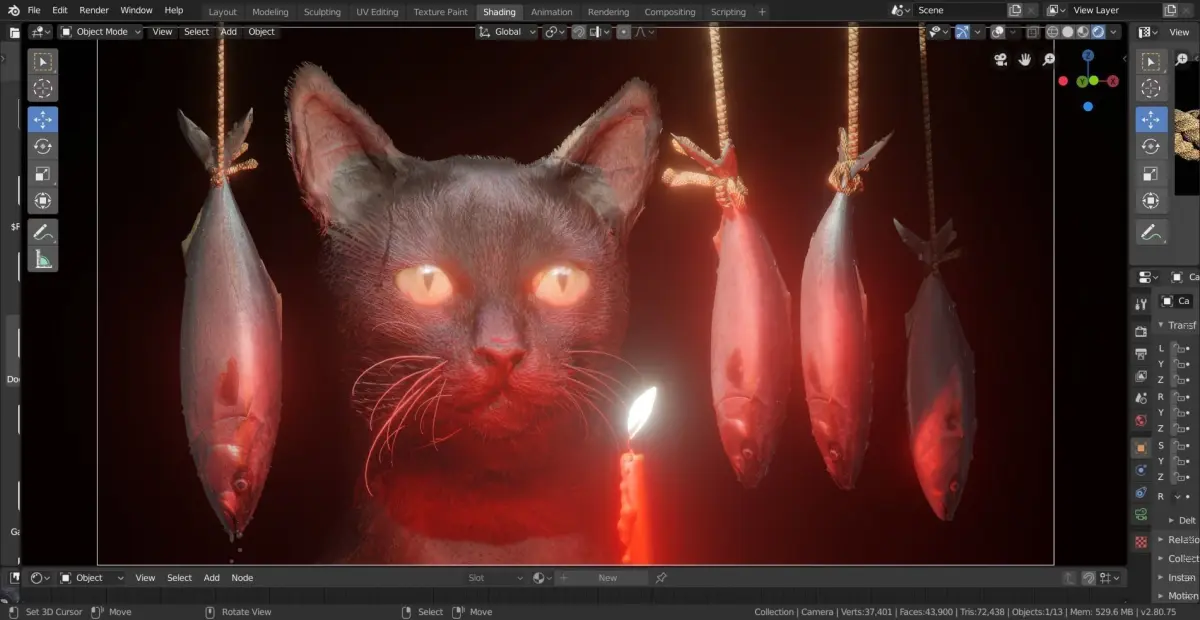1200x620 pixels.
Task: Expand the Transform panel
Action: [x=1178, y=325]
